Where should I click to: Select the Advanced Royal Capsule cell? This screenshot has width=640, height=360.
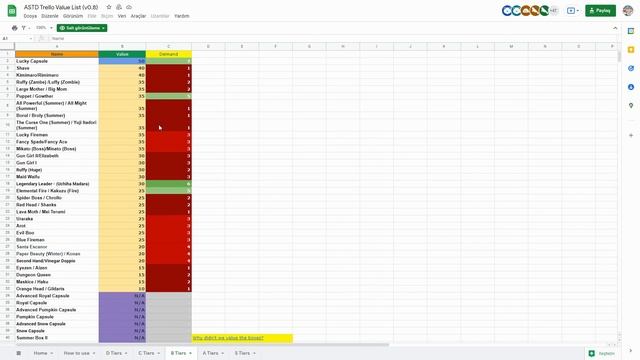(x=57, y=296)
